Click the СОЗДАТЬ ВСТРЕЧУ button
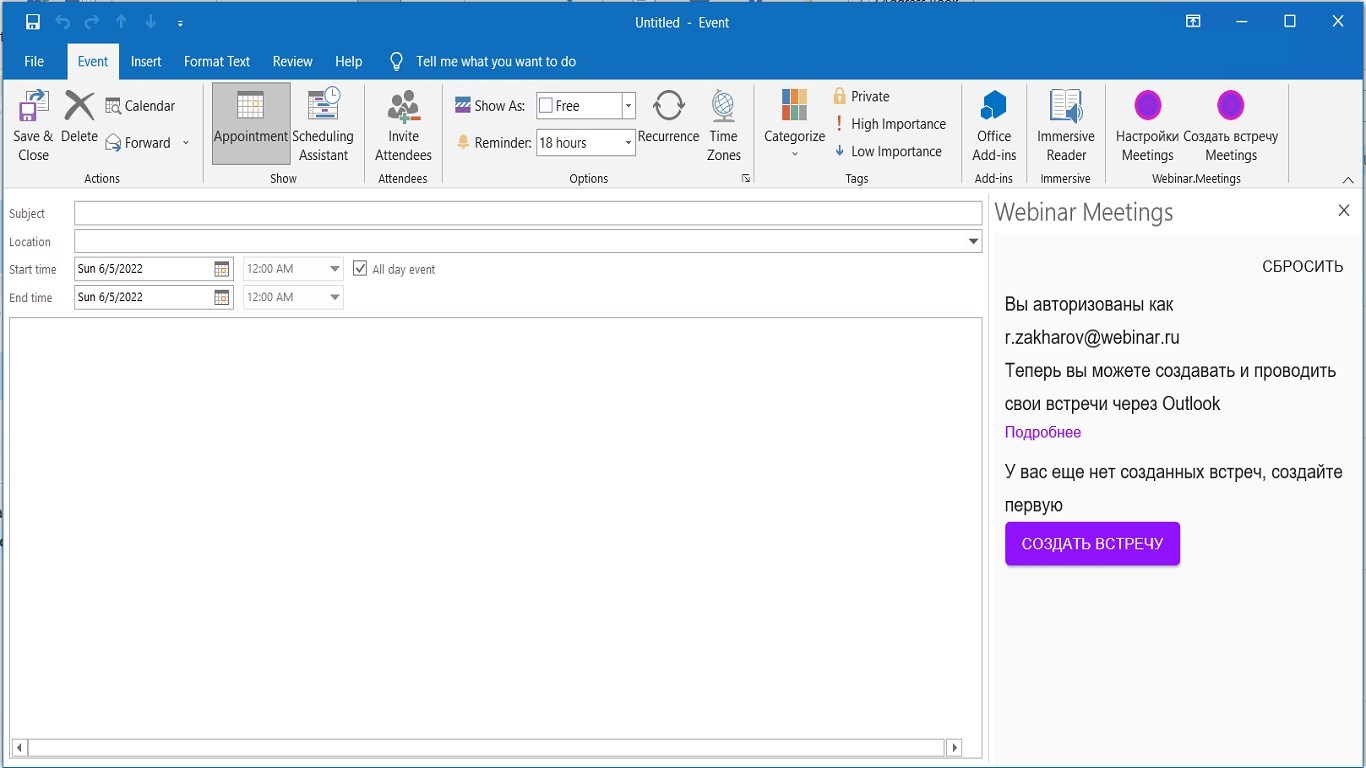Screen dimensions: 1366x768 coord(1092,544)
